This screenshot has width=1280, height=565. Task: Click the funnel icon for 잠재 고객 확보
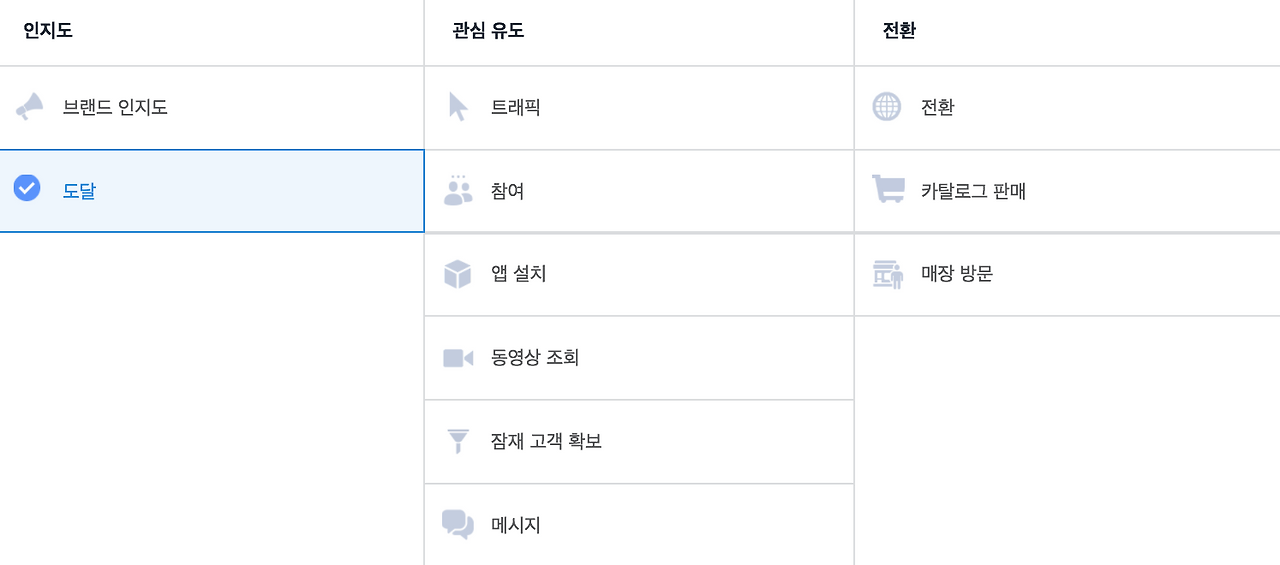(458, 441)
